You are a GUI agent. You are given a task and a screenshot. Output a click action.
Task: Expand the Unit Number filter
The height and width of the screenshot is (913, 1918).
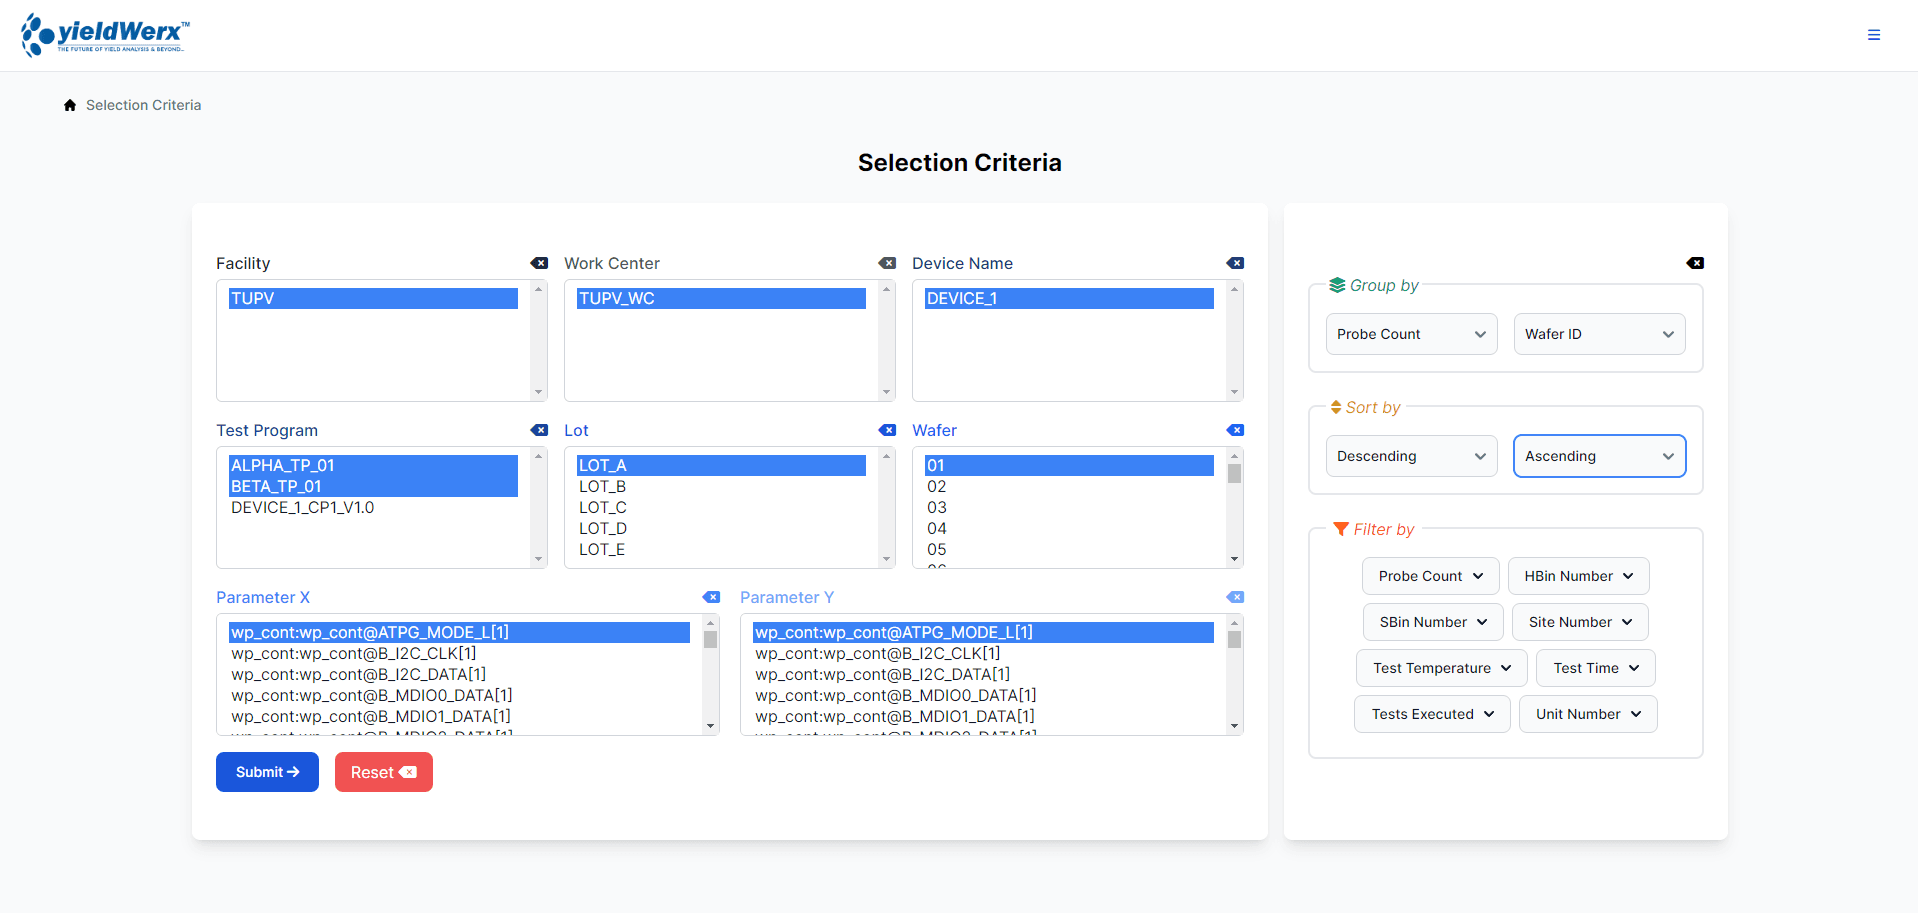click(x=1588, y=714)
